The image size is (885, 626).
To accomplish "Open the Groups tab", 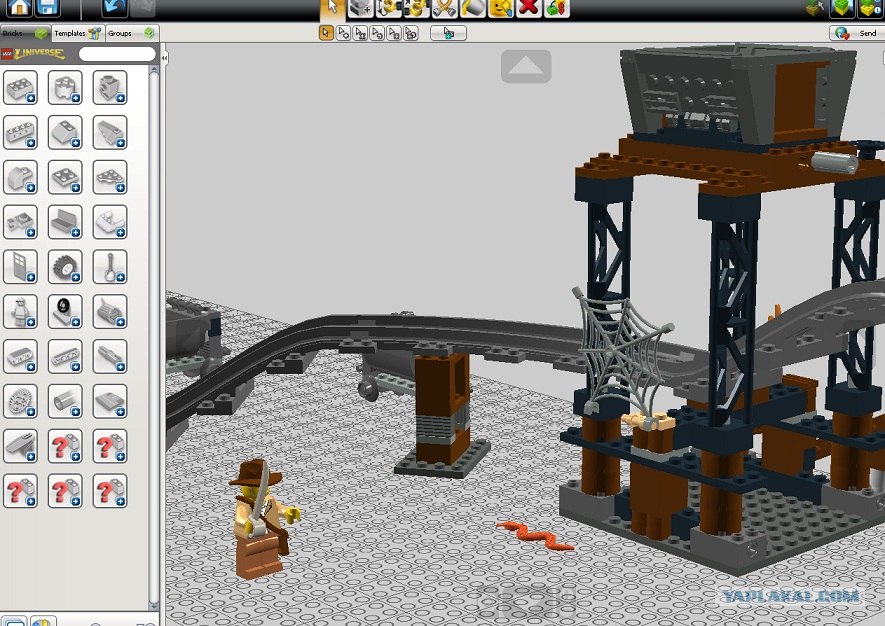I will [x=131, y=33].
